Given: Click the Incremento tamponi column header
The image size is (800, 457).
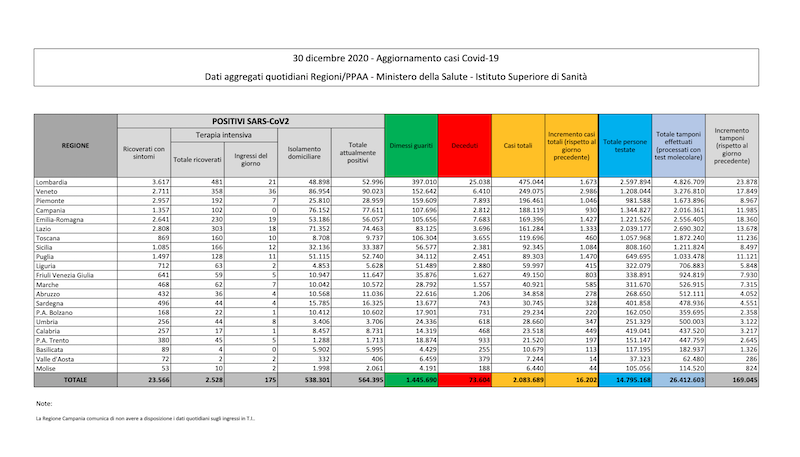Looking at the screenshot, I should point(733,145).
